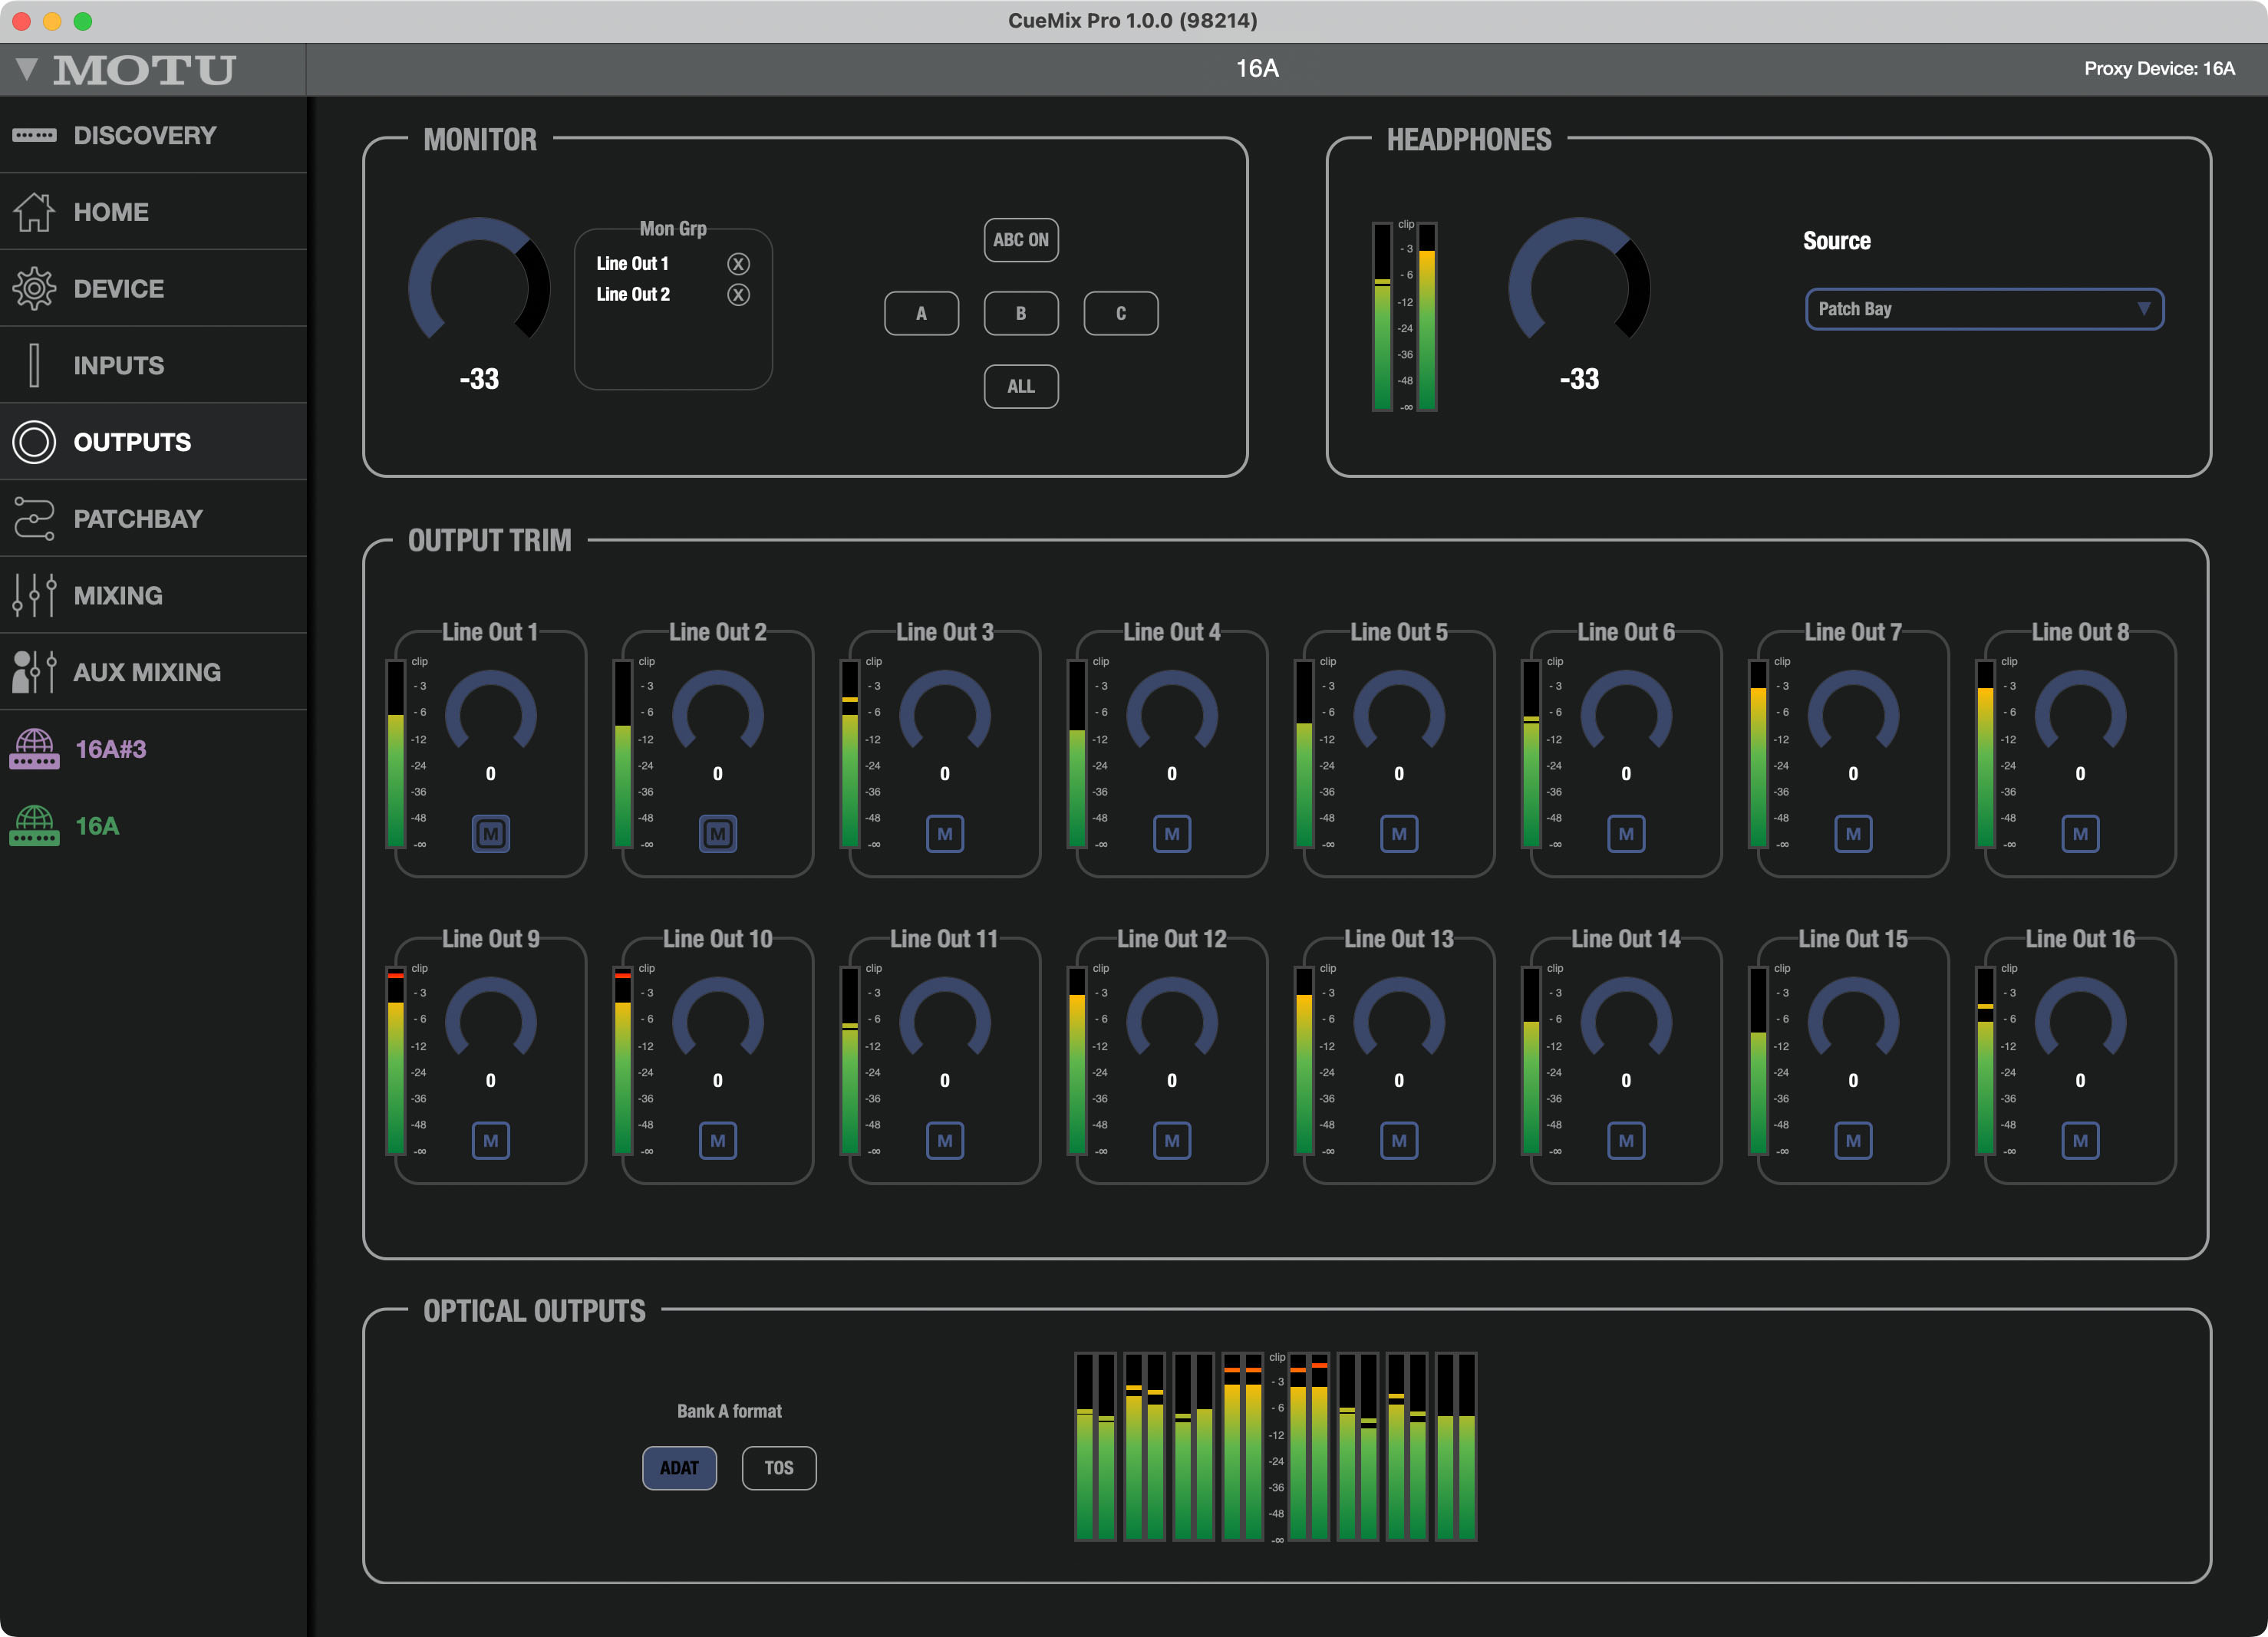Open the Discovery section icon
The image size is (2268, 1637).
pyautogui.click(x=34, y=135)
